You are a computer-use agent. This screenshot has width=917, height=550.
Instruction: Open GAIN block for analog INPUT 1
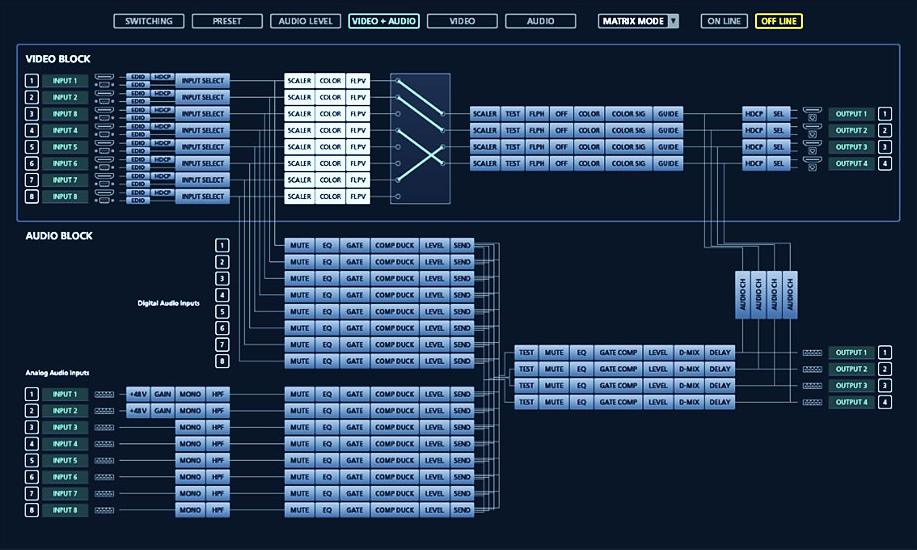coord(163,394)
